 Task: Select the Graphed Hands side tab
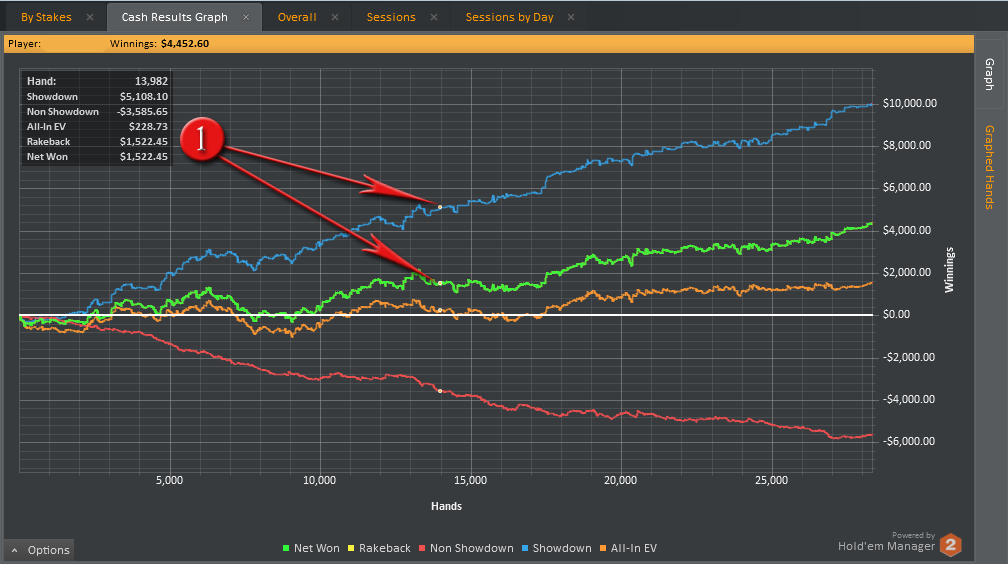989,167
